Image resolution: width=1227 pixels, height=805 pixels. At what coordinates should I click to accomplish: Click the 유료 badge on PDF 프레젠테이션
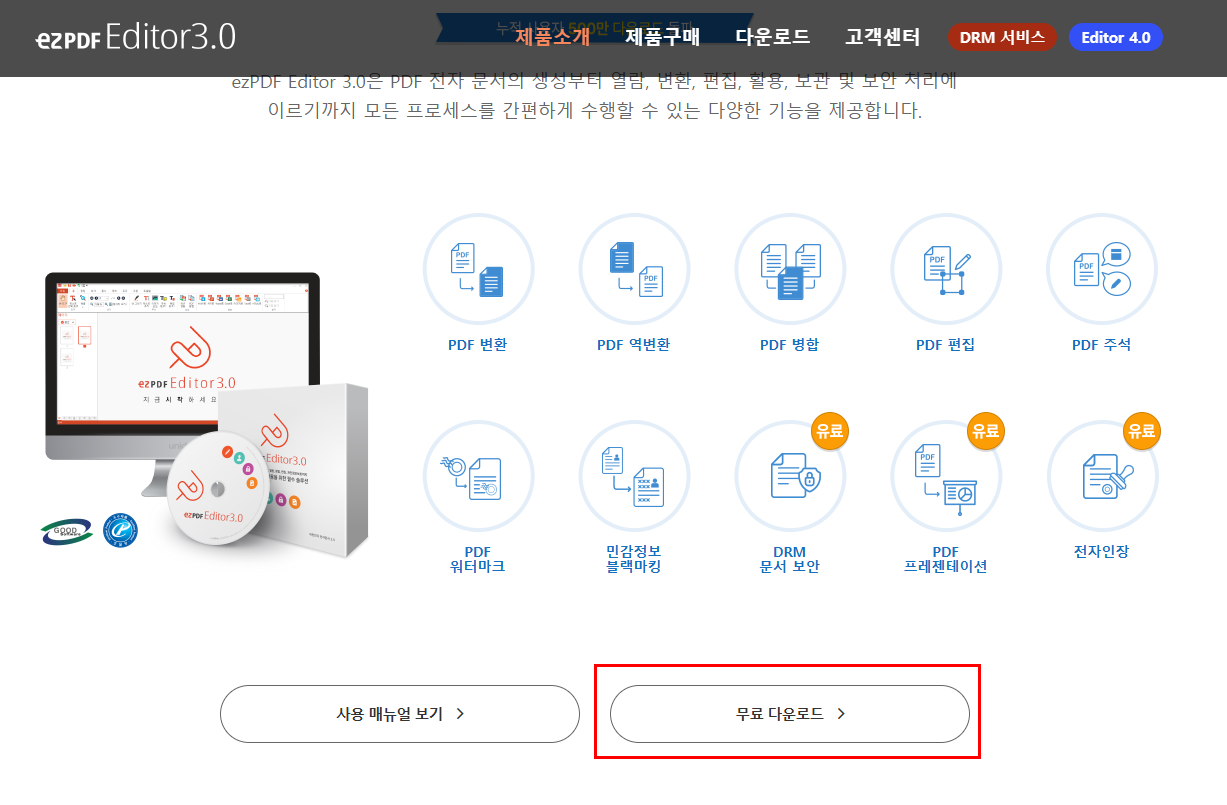986,432
